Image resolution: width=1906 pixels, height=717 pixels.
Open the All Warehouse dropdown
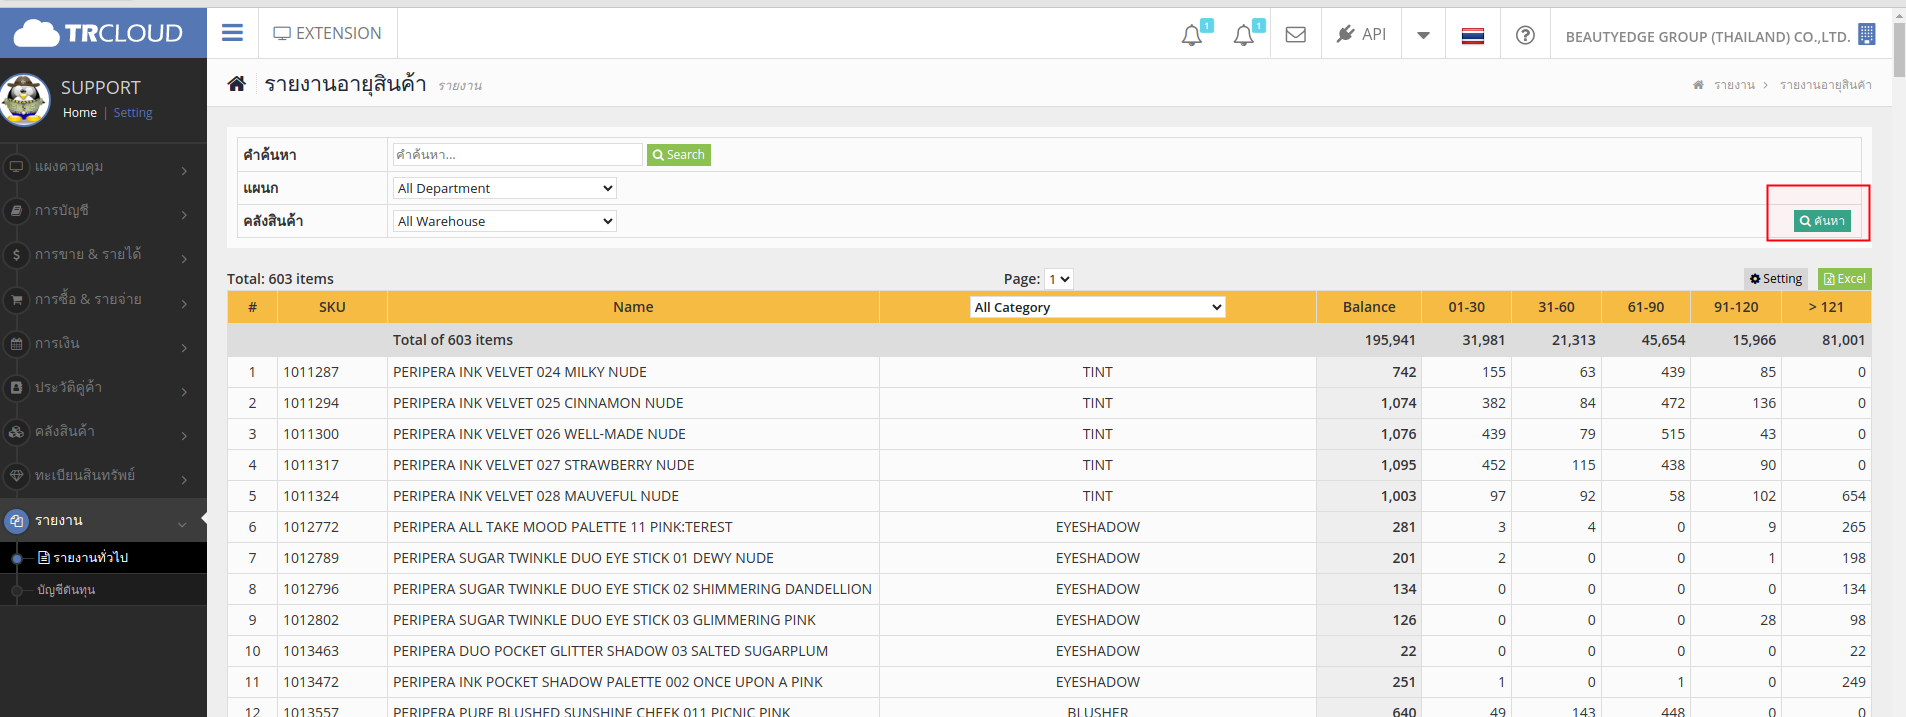[505, 221]
